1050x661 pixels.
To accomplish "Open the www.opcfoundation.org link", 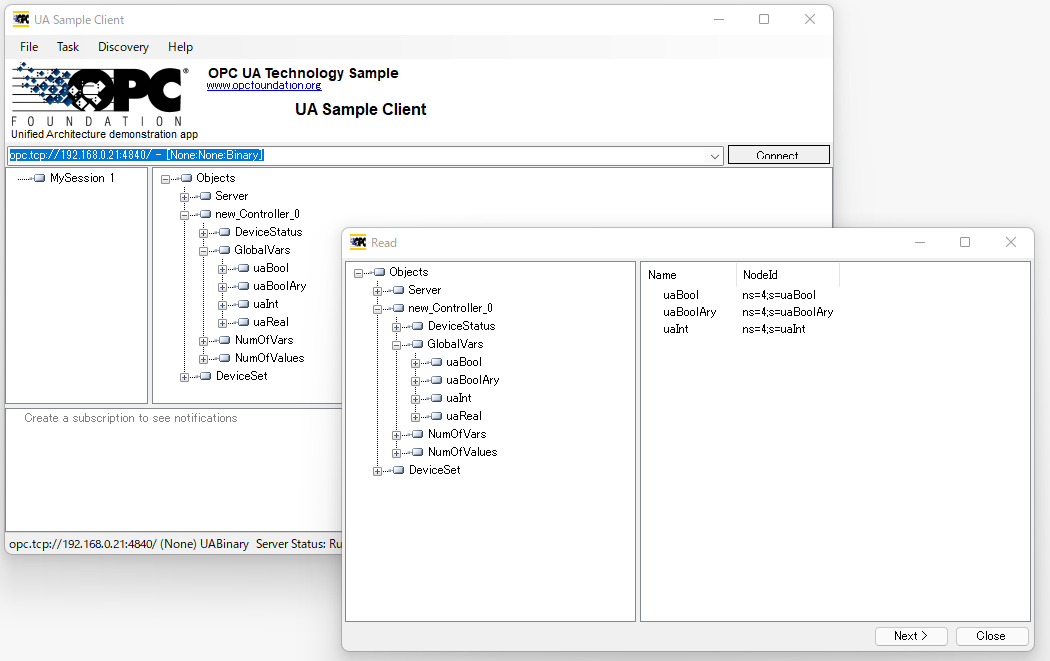I will (264, 86).
